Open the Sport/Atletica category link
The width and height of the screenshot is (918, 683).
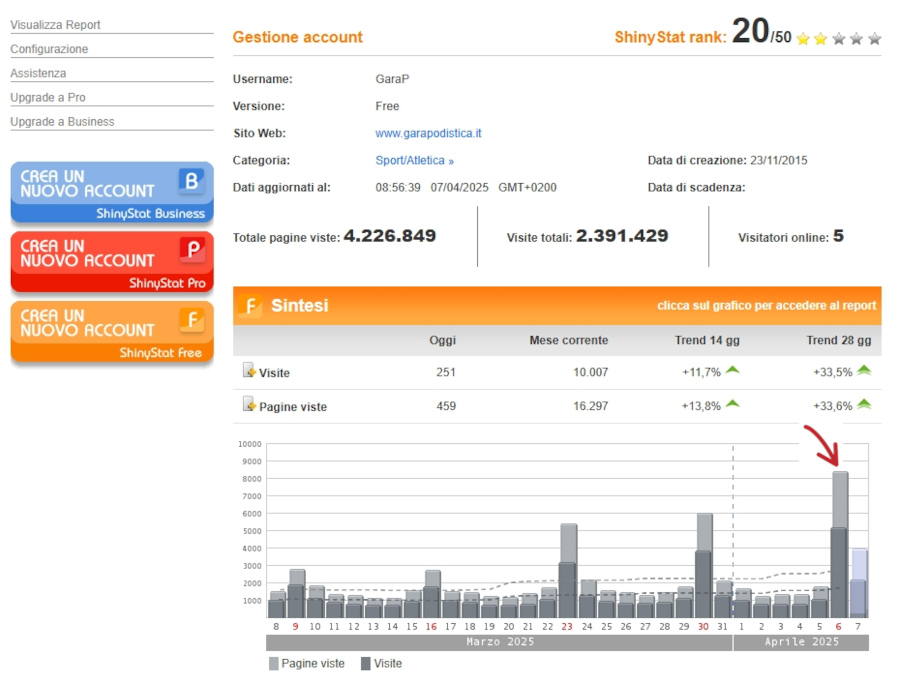pyautogui.click(x=415, y=160)
